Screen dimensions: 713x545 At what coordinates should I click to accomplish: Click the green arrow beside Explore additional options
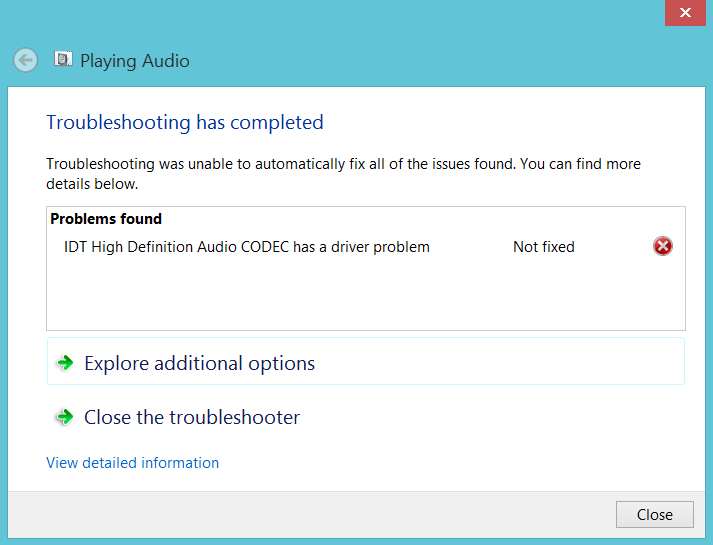[65, 363]
